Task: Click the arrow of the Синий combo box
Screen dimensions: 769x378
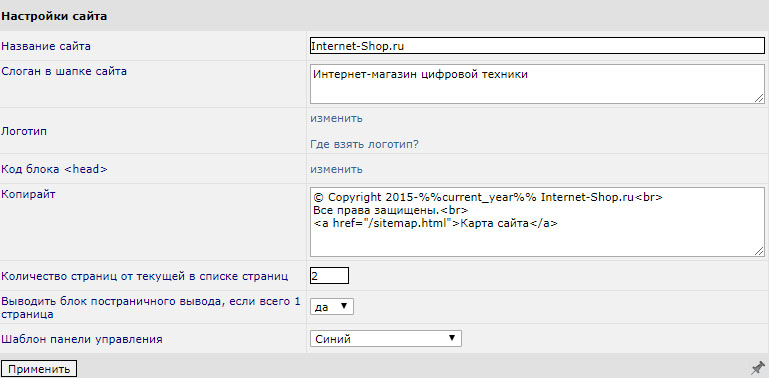Action: pos(452,338)
